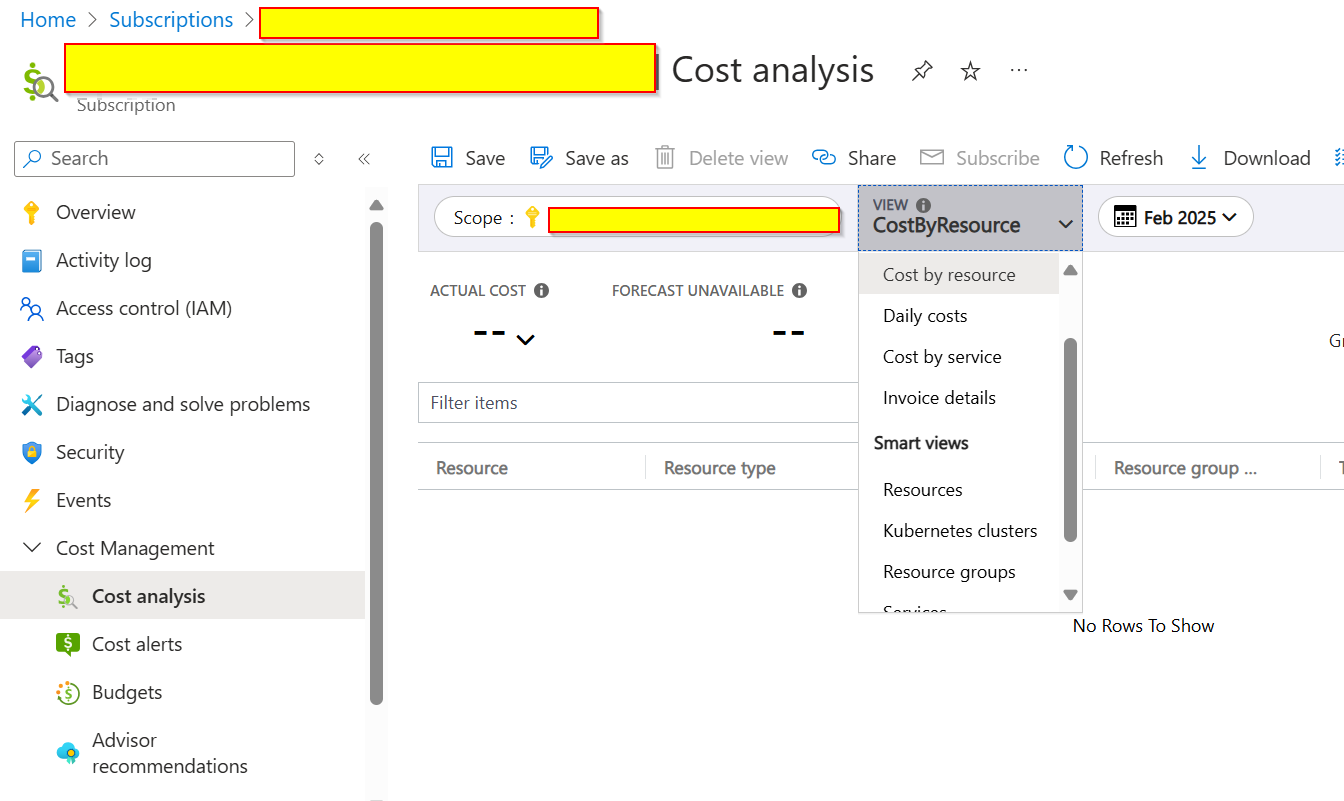Click the Activity log book icon

32,261
